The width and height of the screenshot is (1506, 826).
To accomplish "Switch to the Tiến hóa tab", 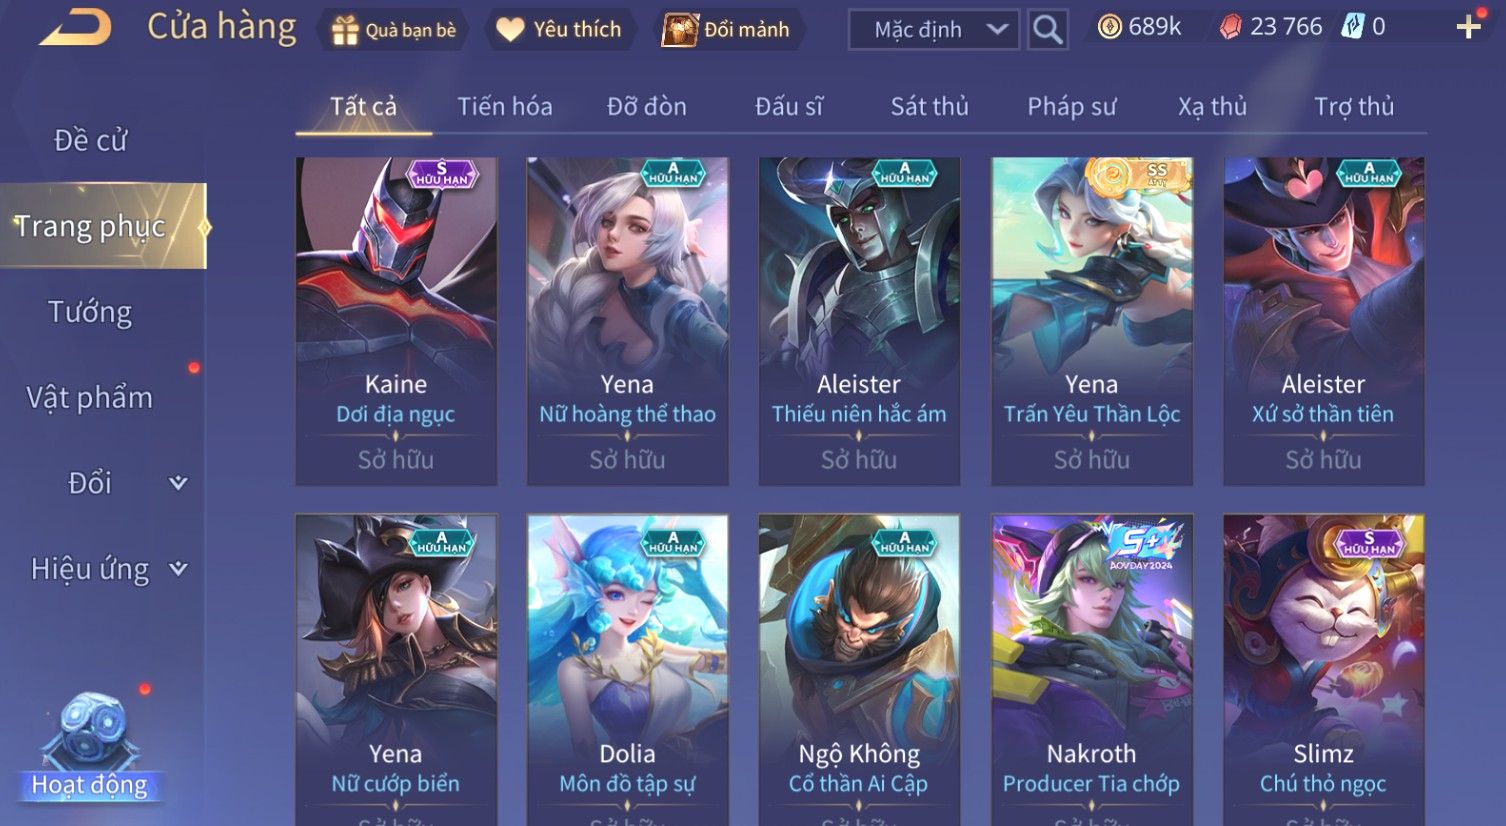I will click(505, 106).
